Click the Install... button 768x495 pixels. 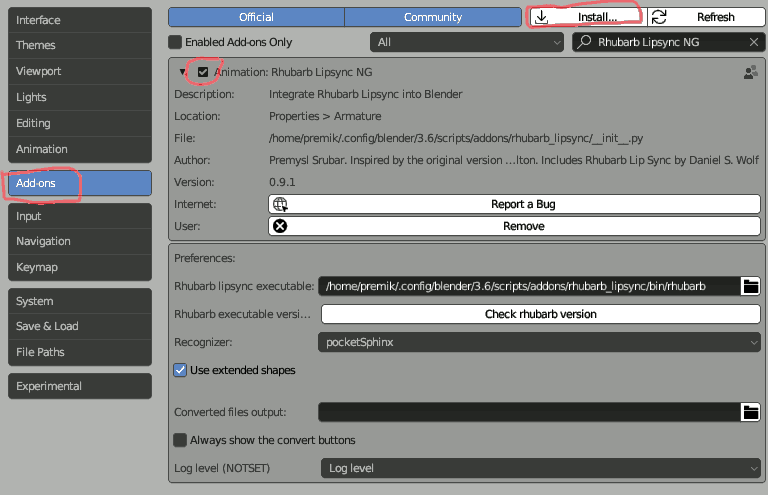[588, 17]
